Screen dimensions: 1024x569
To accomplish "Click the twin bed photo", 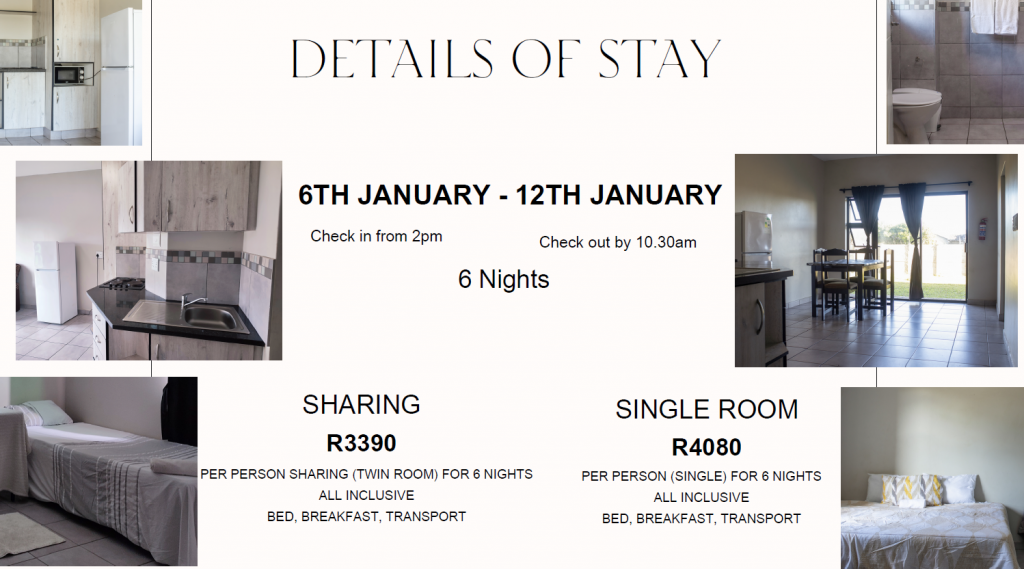I will point(99,472).
